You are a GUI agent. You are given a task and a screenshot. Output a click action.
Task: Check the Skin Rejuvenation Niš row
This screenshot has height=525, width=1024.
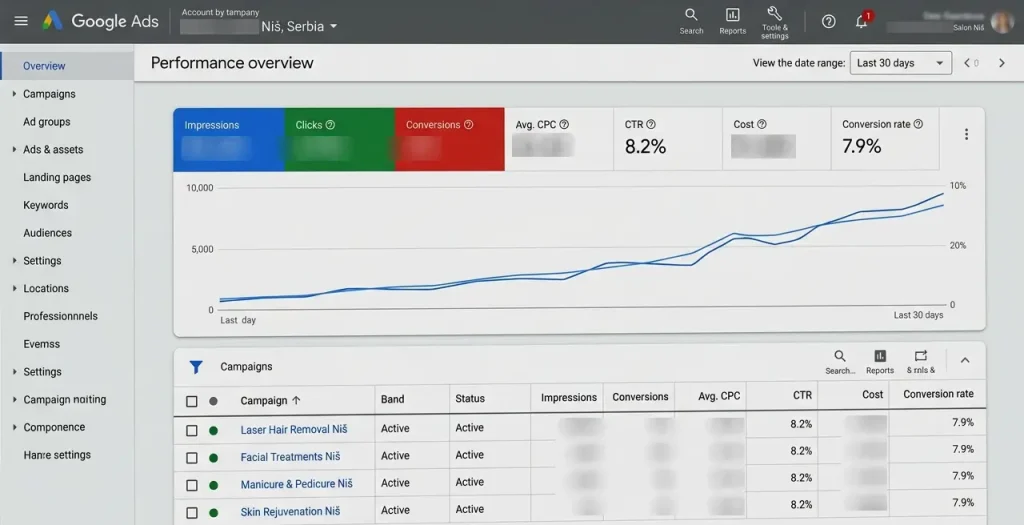pos(191,513)
